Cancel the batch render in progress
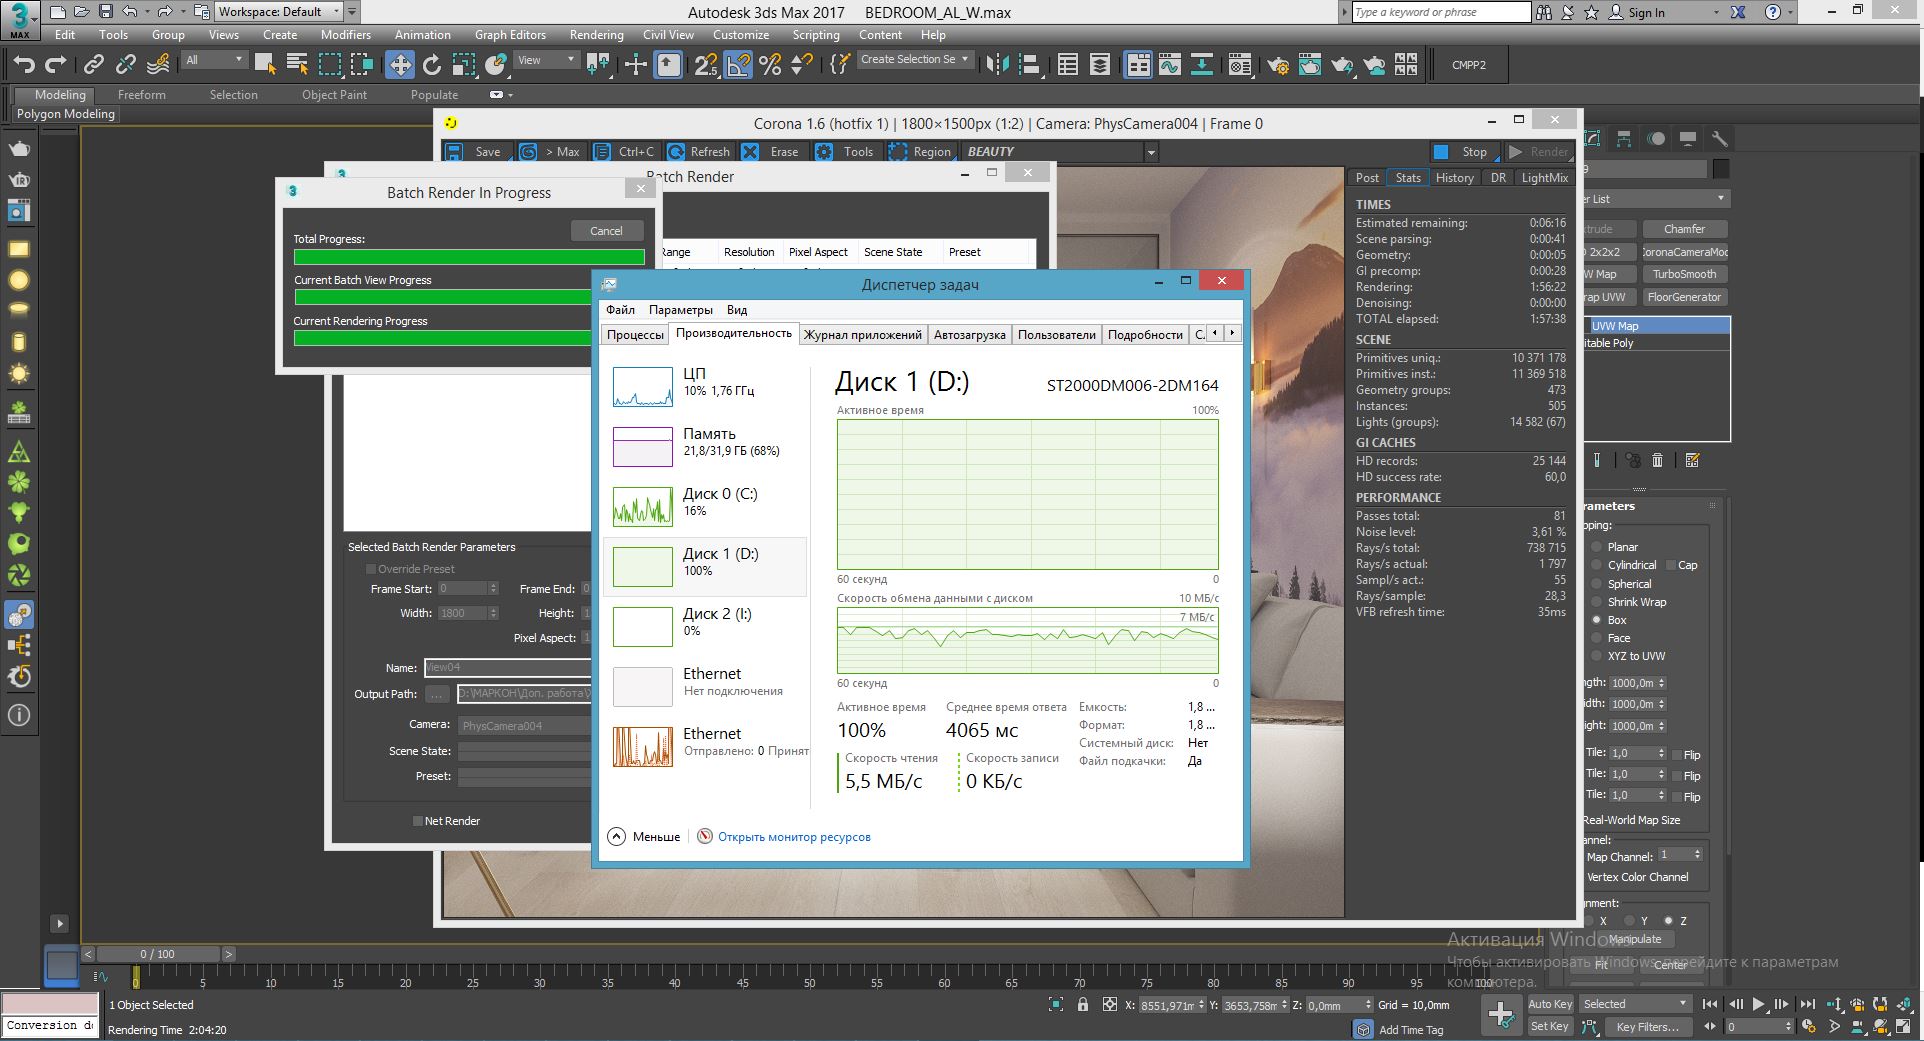The width and height of the screenshot is (1924, 1041). pos(606,231)
